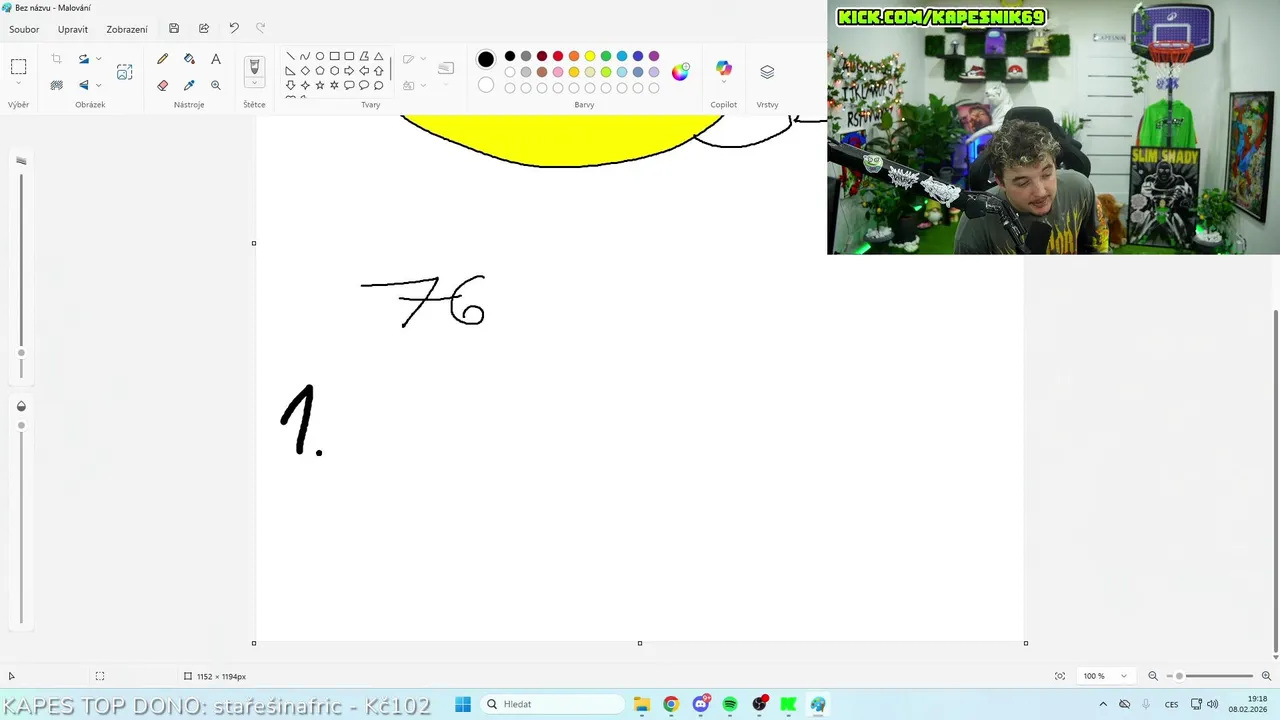Open the generative image creator icon
Screen dimensions: 1280x720
pos(124,72)
